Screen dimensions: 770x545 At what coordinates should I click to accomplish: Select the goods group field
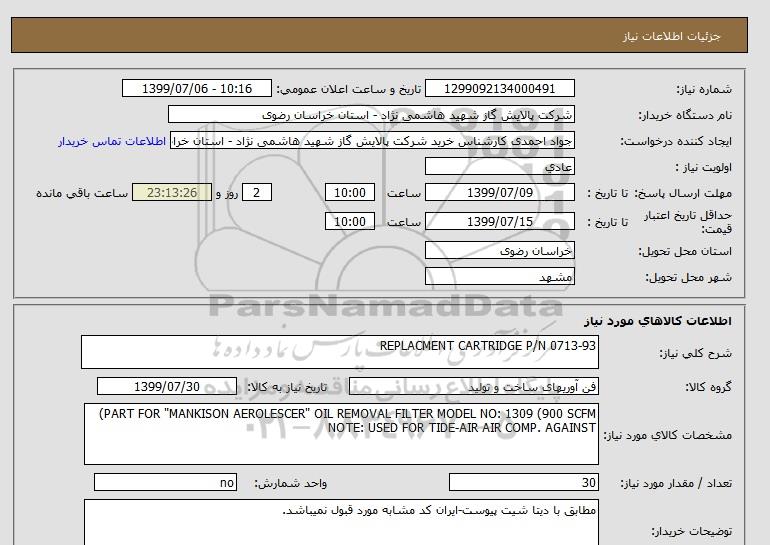pyautogui.click(x=500, y=387)
